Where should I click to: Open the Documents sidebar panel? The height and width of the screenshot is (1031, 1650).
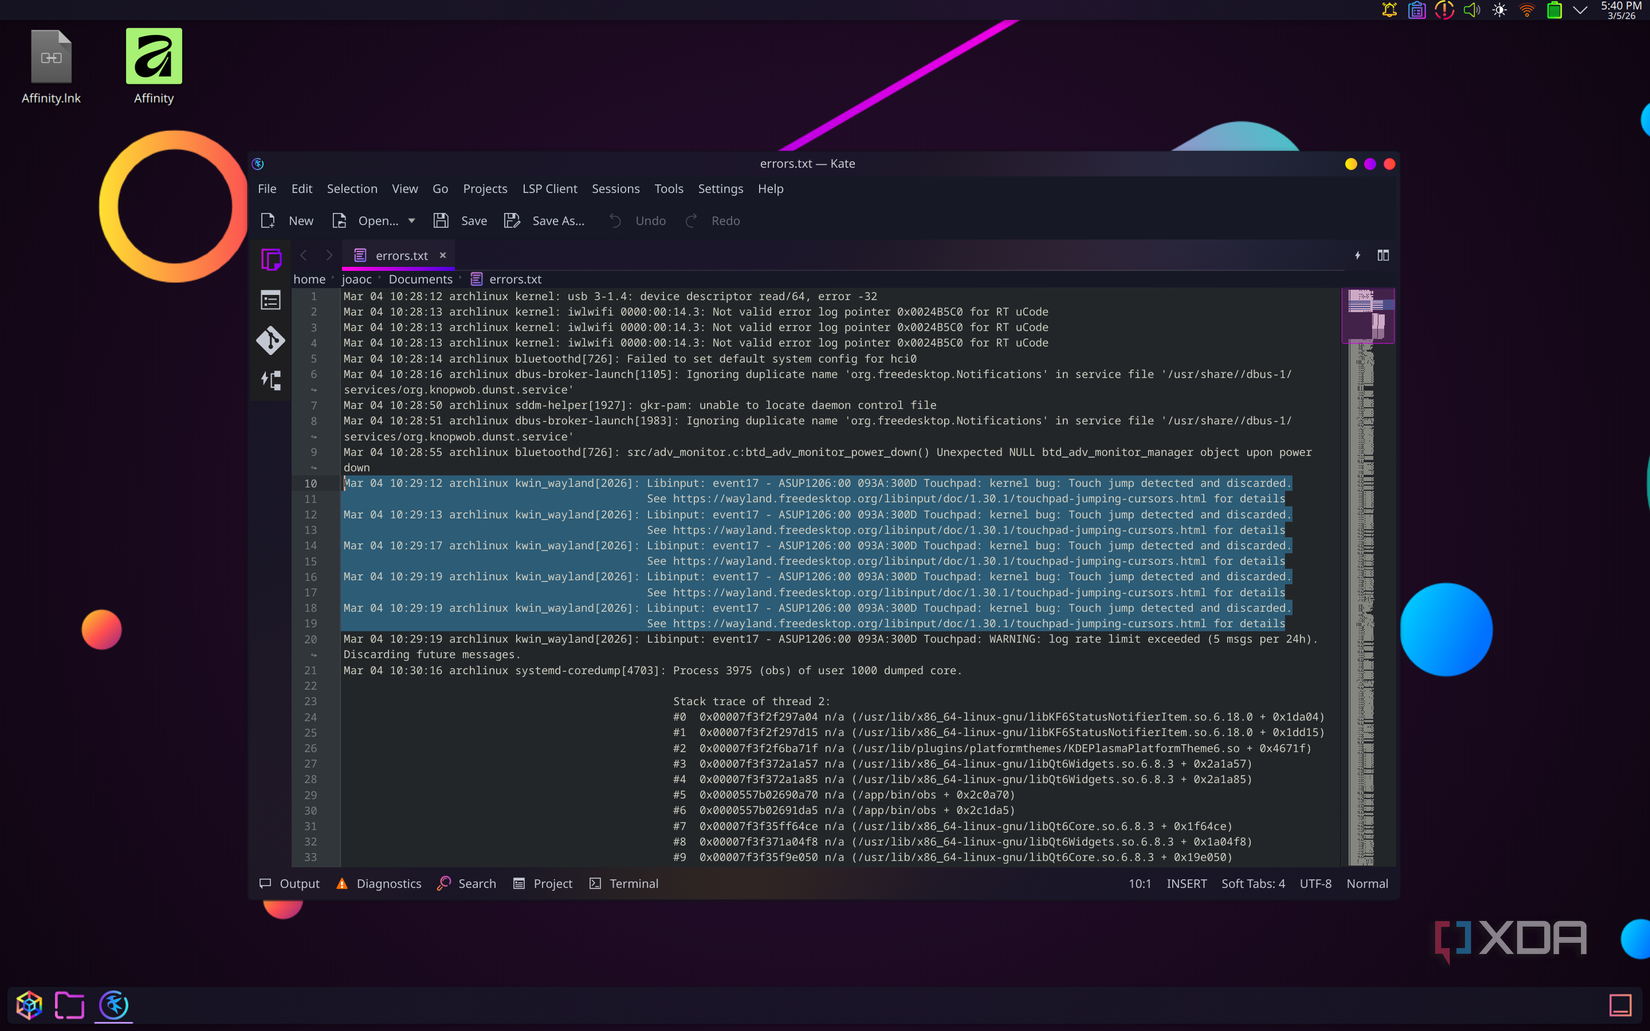pos(269,259)
